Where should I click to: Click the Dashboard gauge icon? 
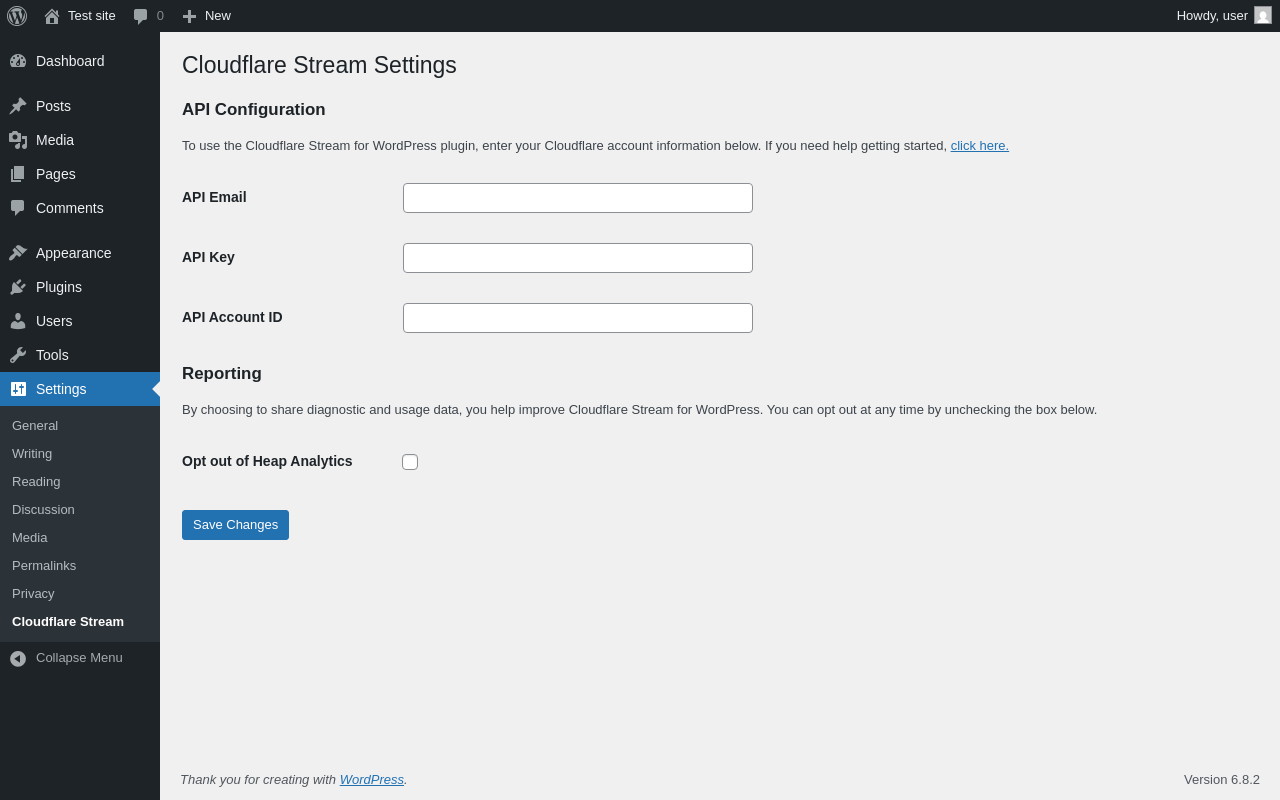[x=18, y=61]
